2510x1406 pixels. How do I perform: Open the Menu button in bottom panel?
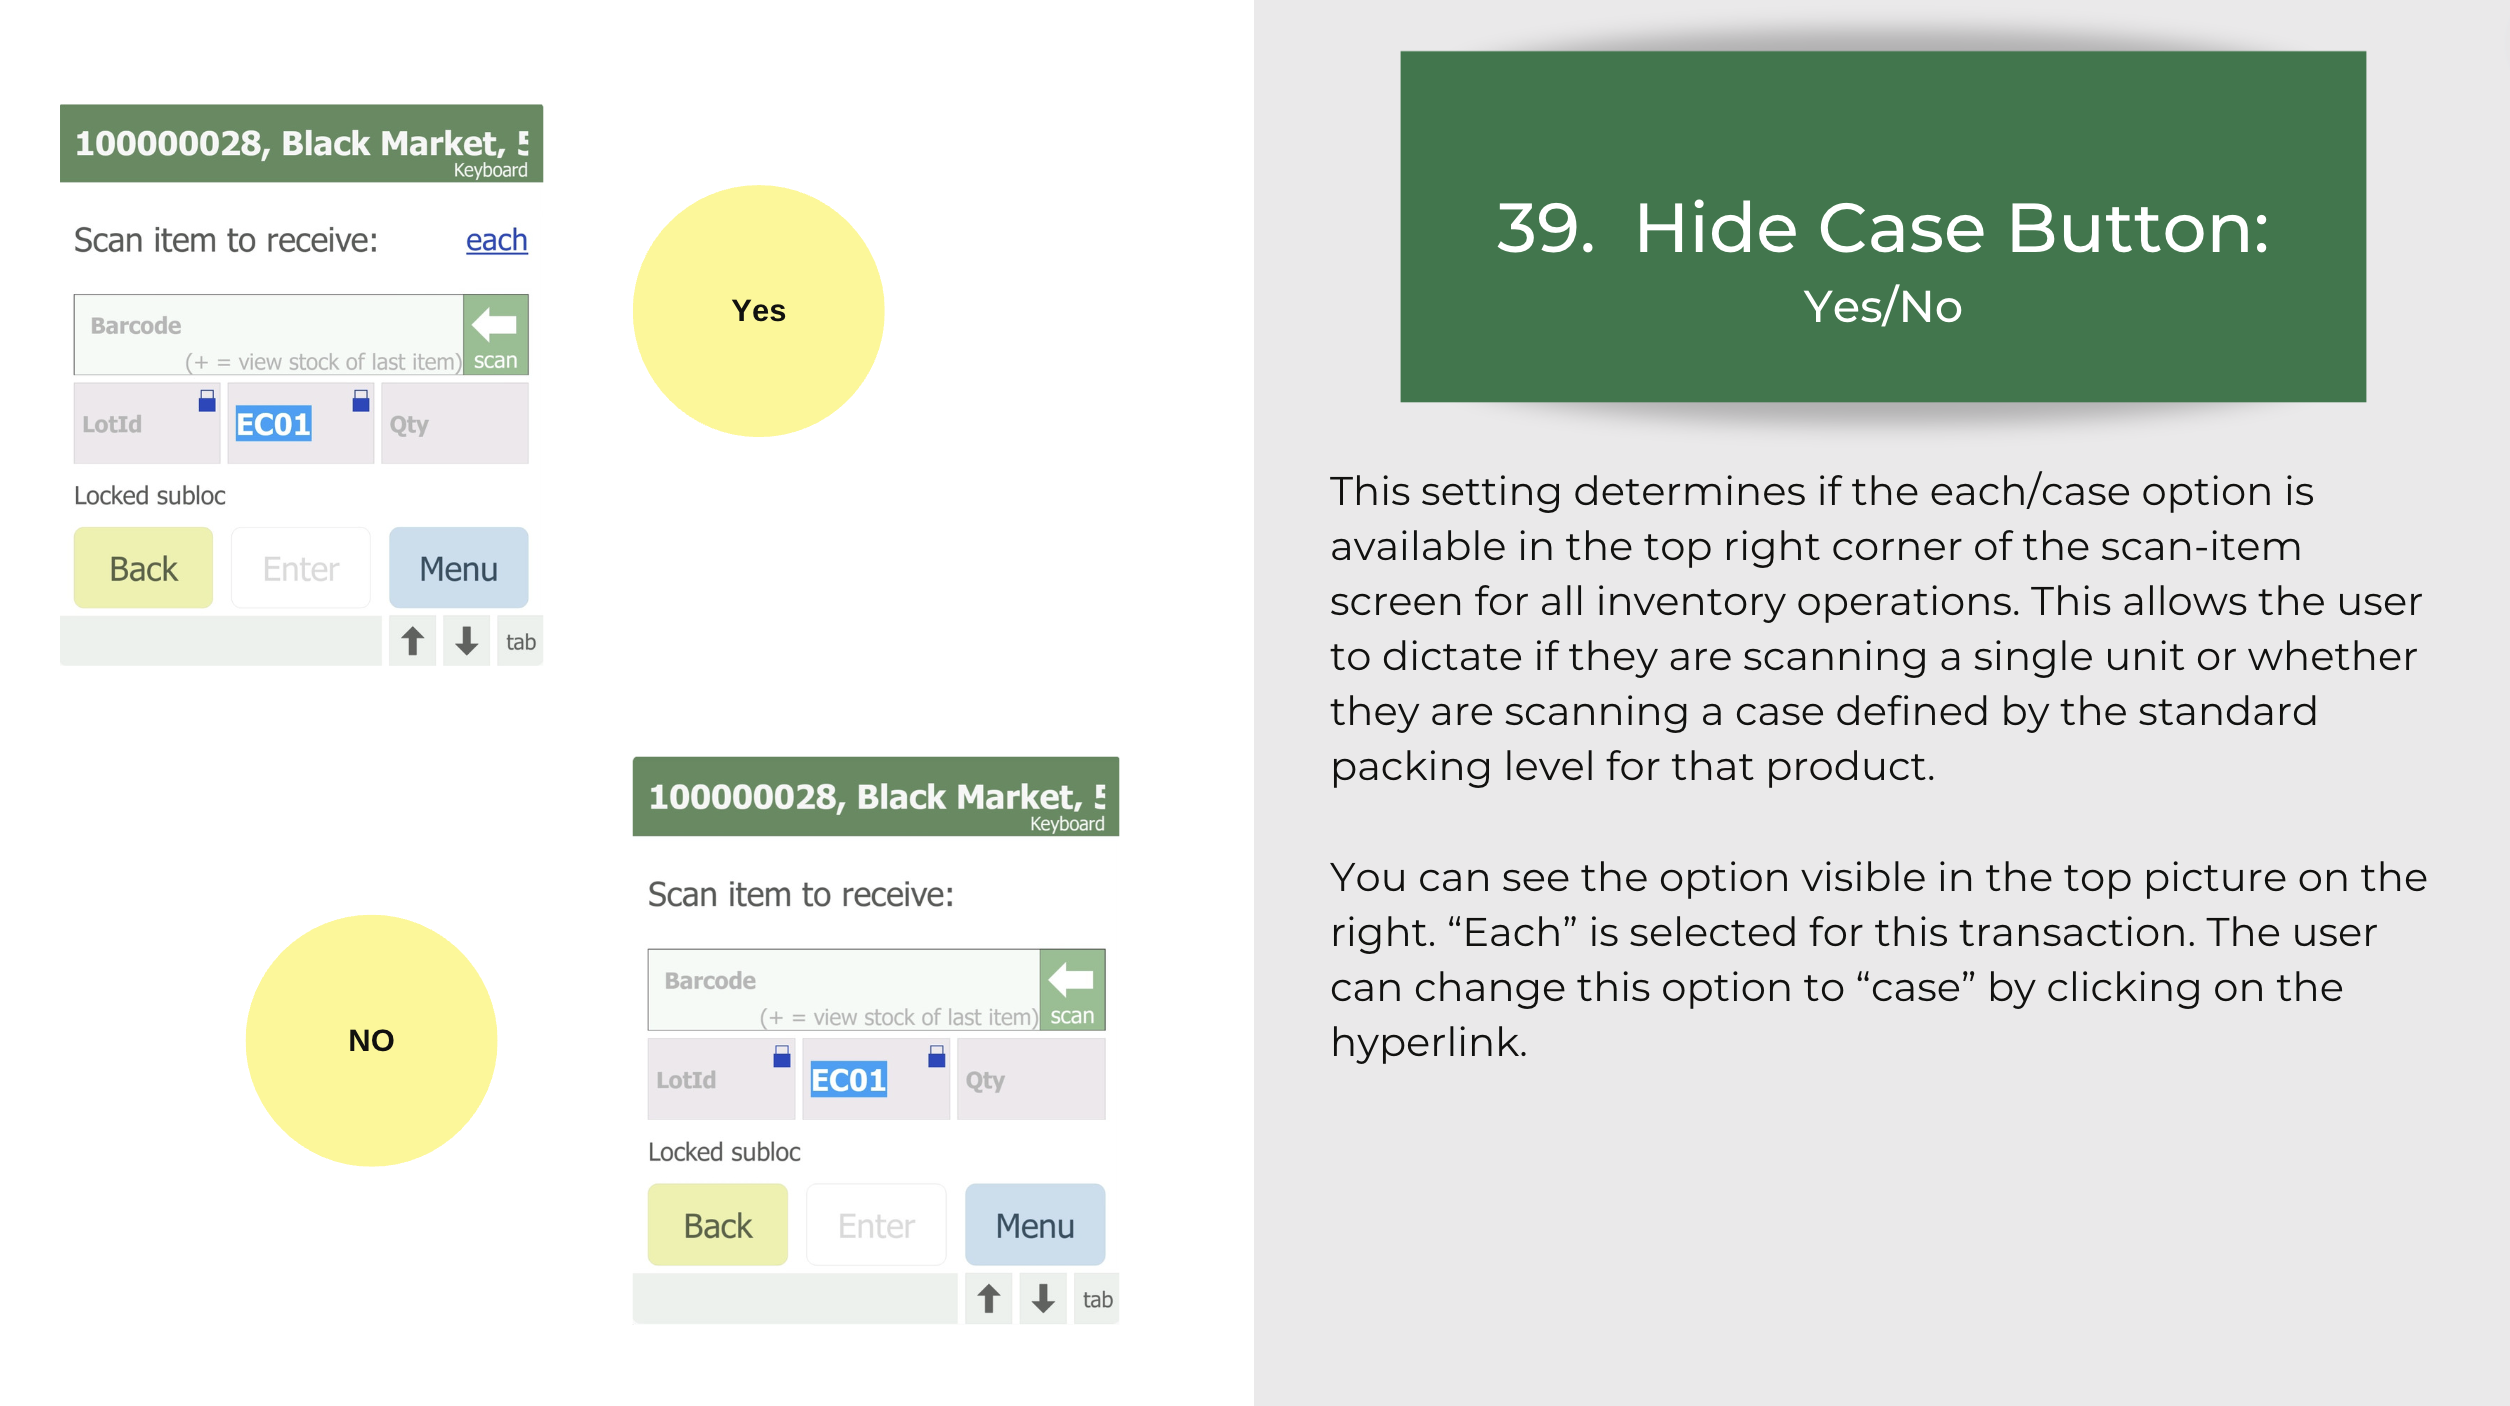(1035, 1225)
